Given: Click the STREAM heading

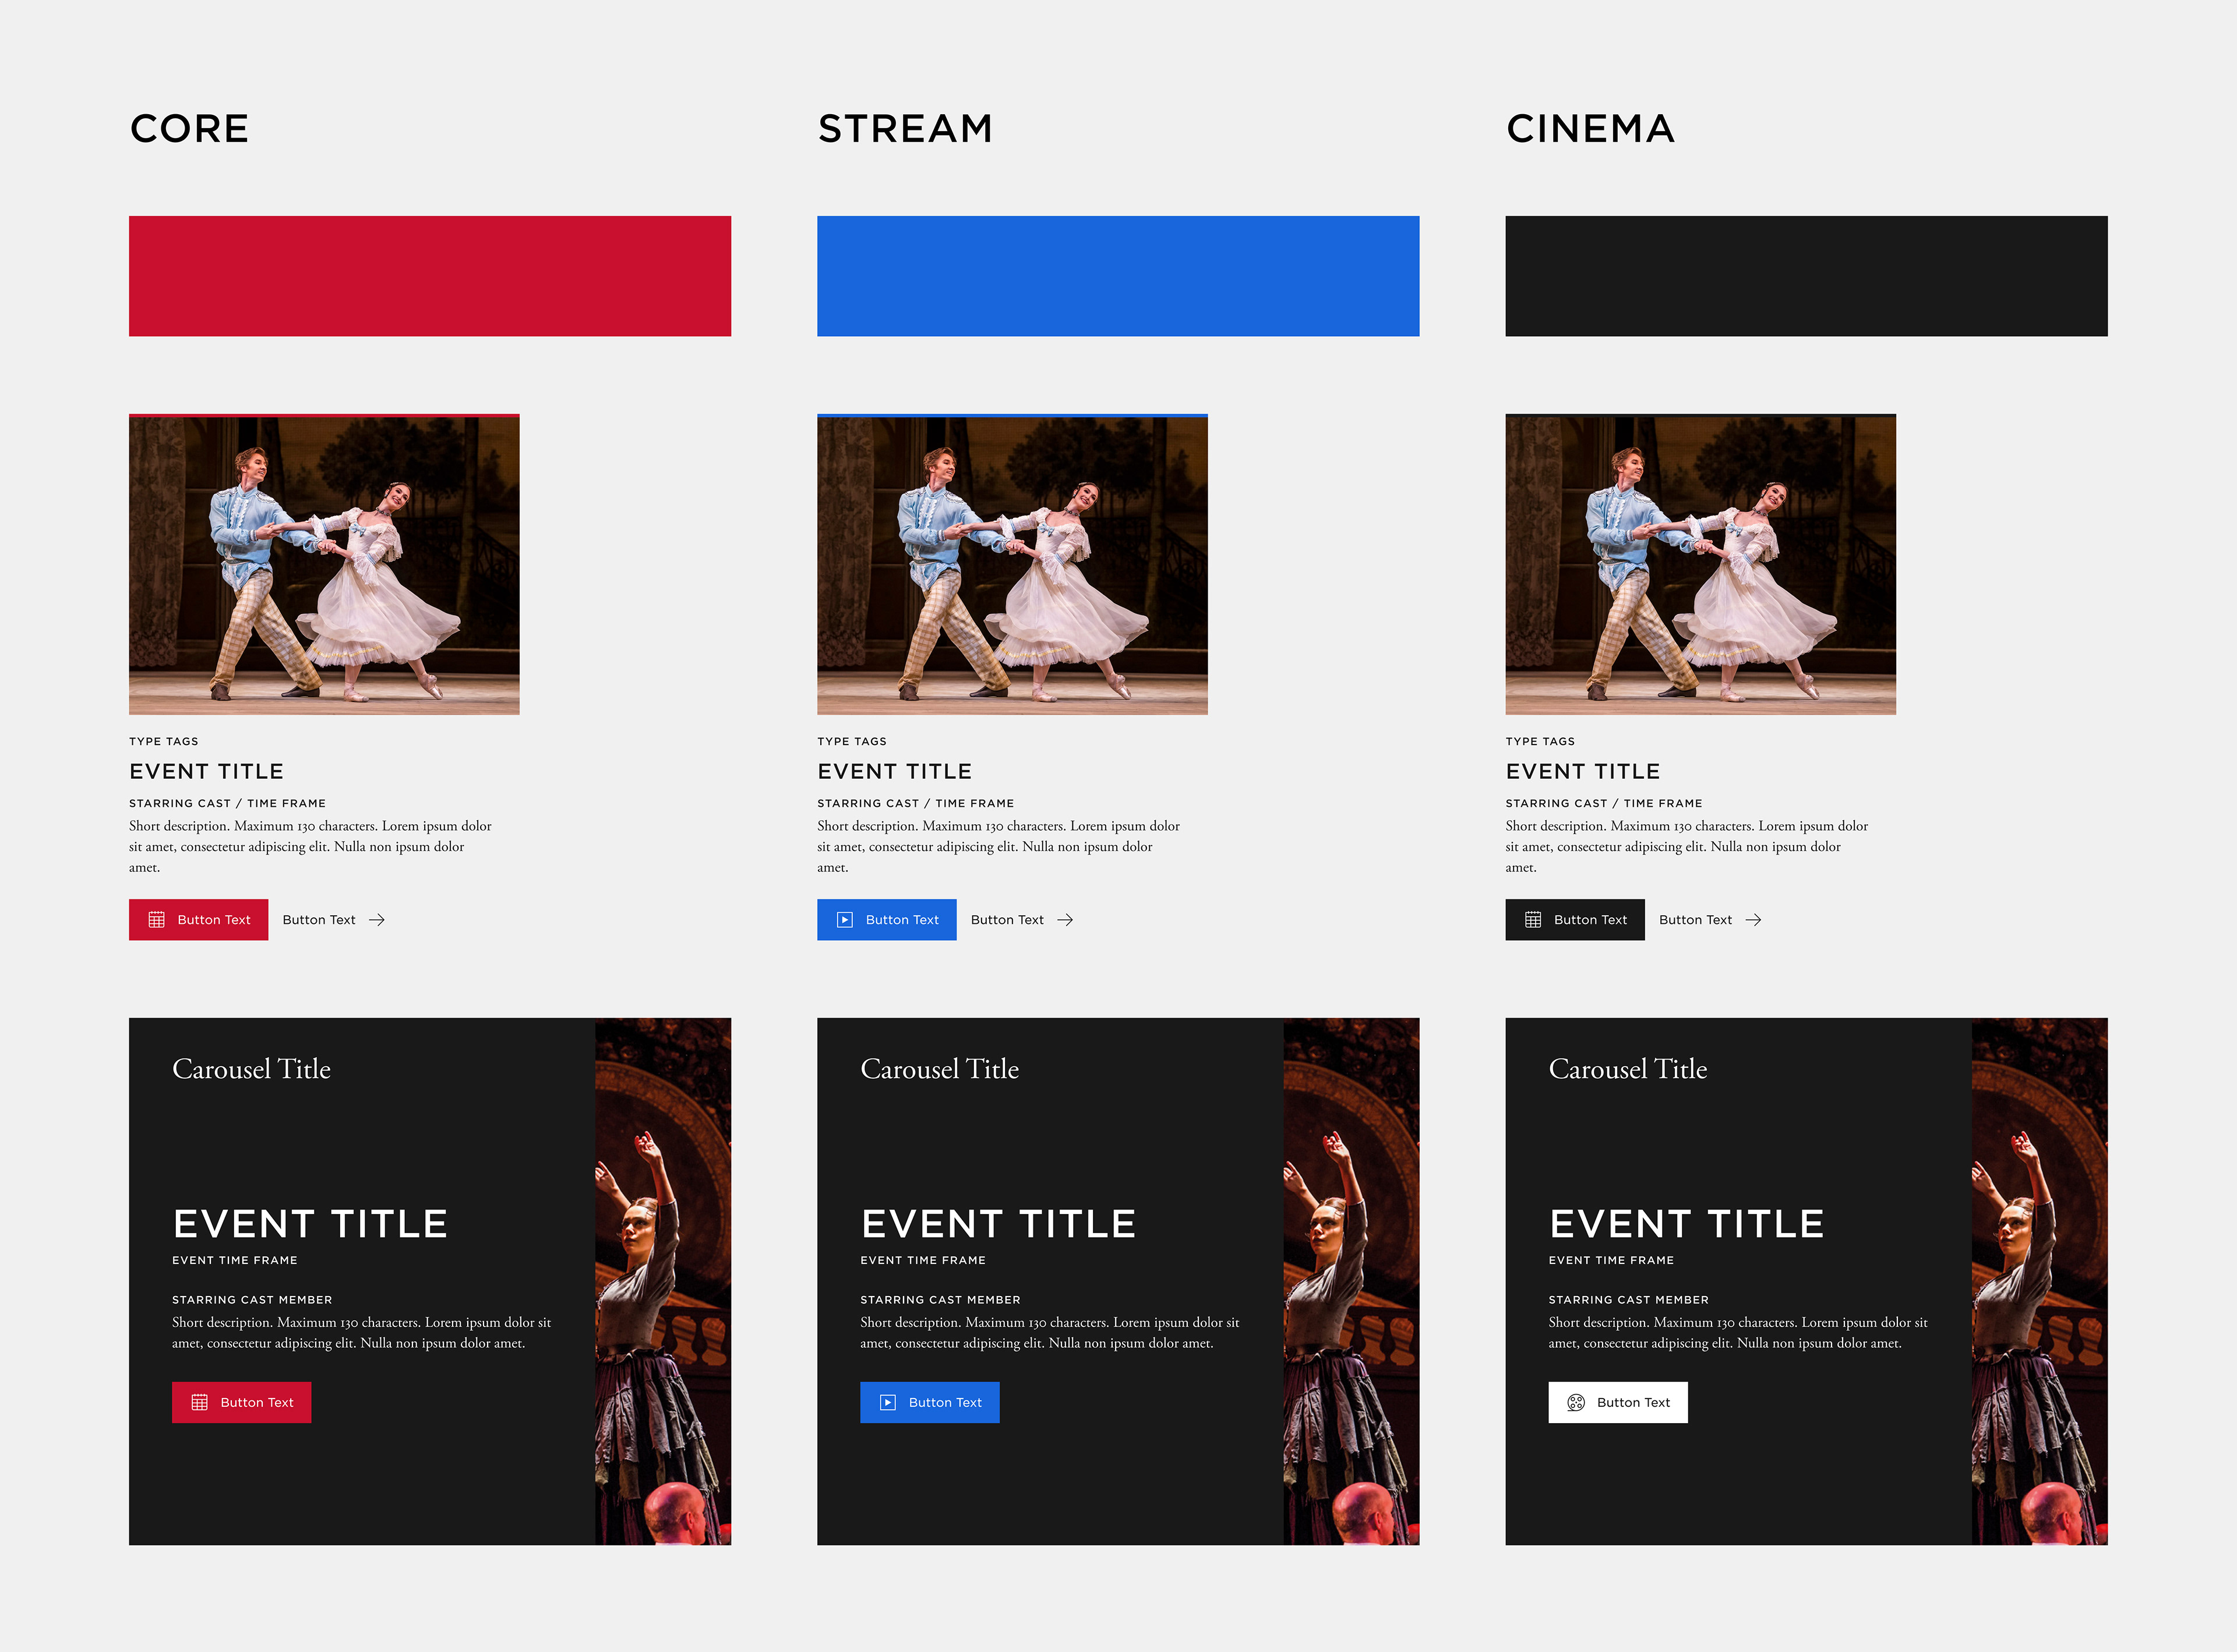Looking at the screenshot, I should 905,129.
